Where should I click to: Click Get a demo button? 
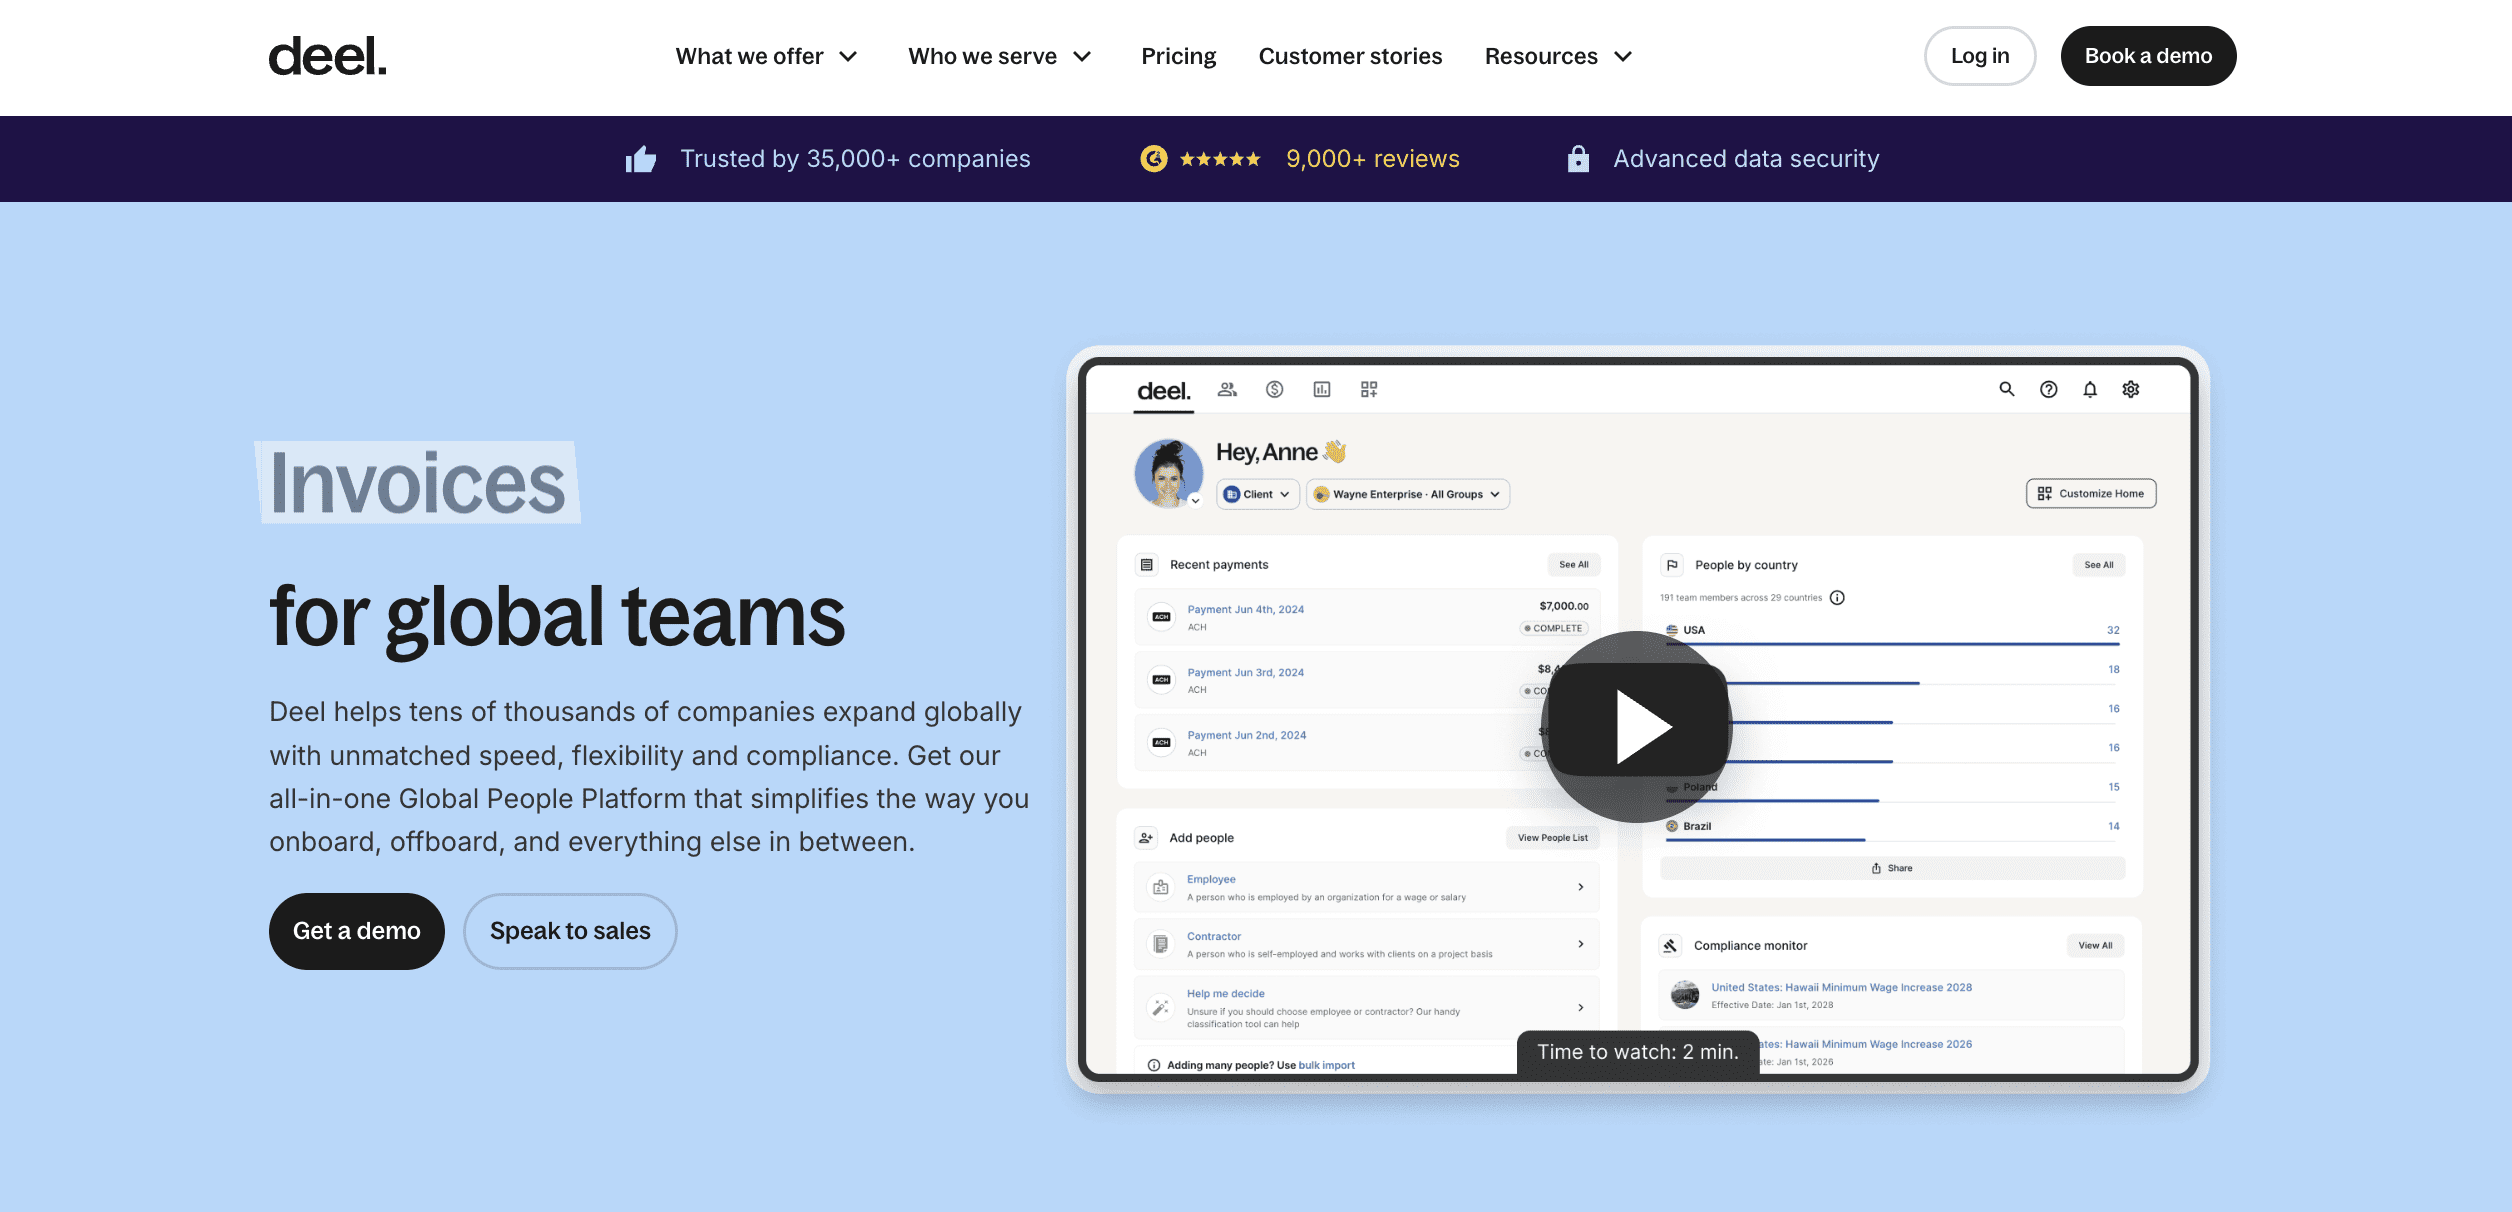click(x=356, y=931)
